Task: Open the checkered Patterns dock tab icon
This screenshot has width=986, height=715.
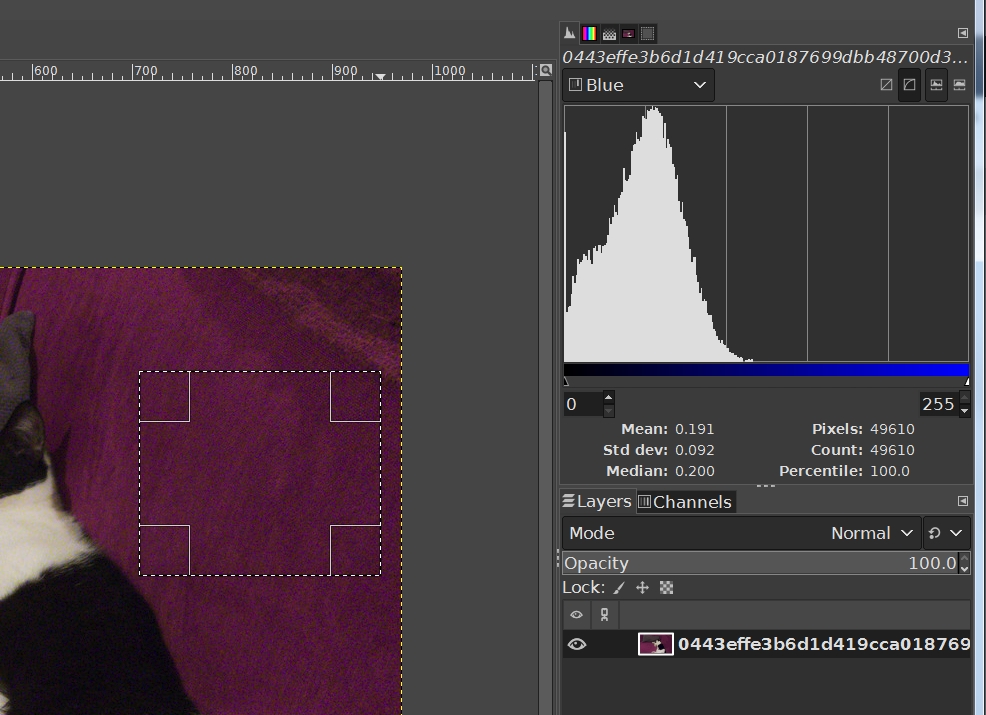Action: tap(609, 33)
